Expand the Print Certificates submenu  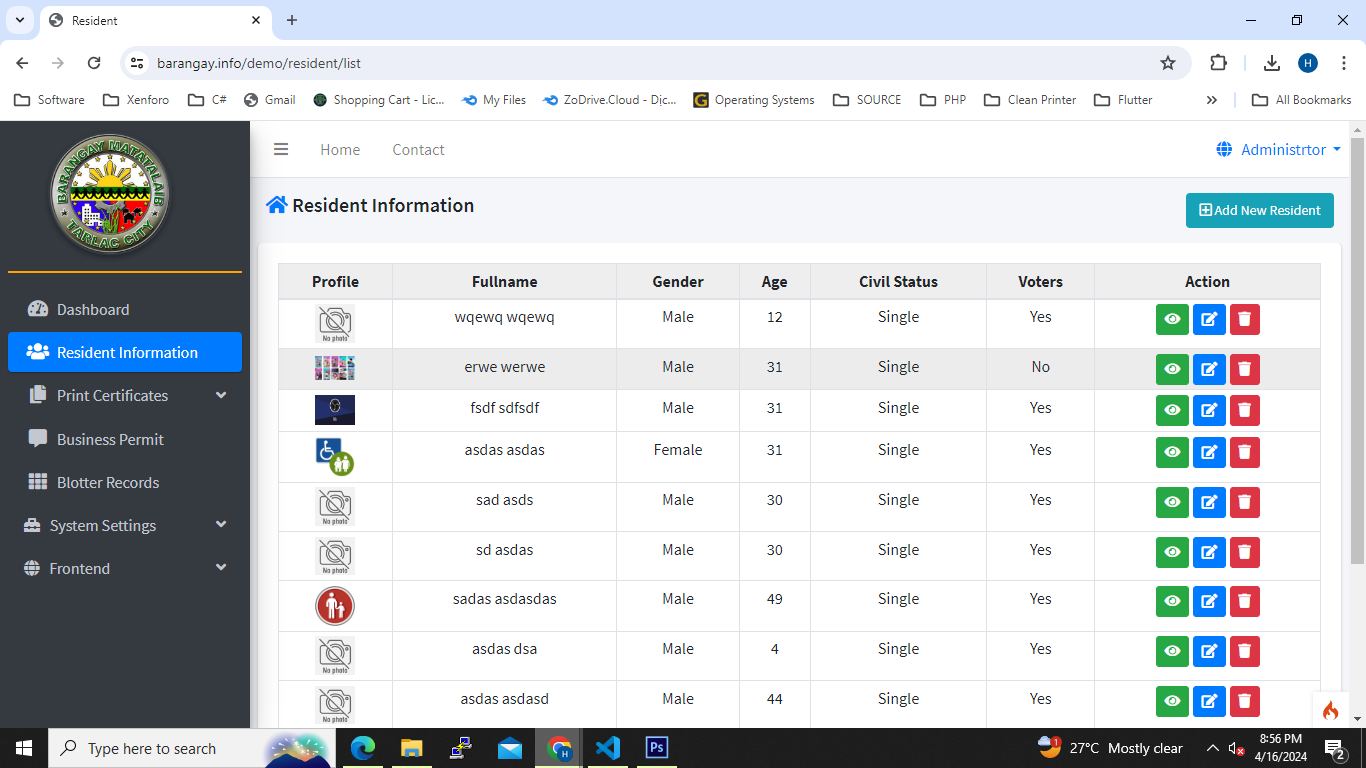pos(125,396)
